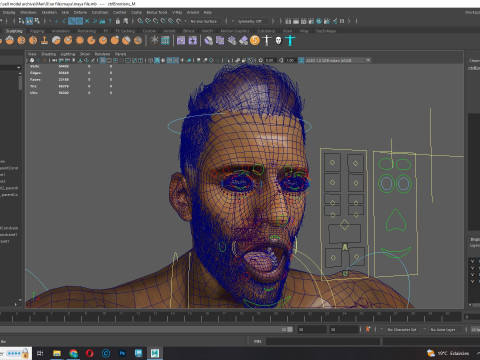Open the No Character Set dropdown
The image size is (480, 360).
(402, 329)
